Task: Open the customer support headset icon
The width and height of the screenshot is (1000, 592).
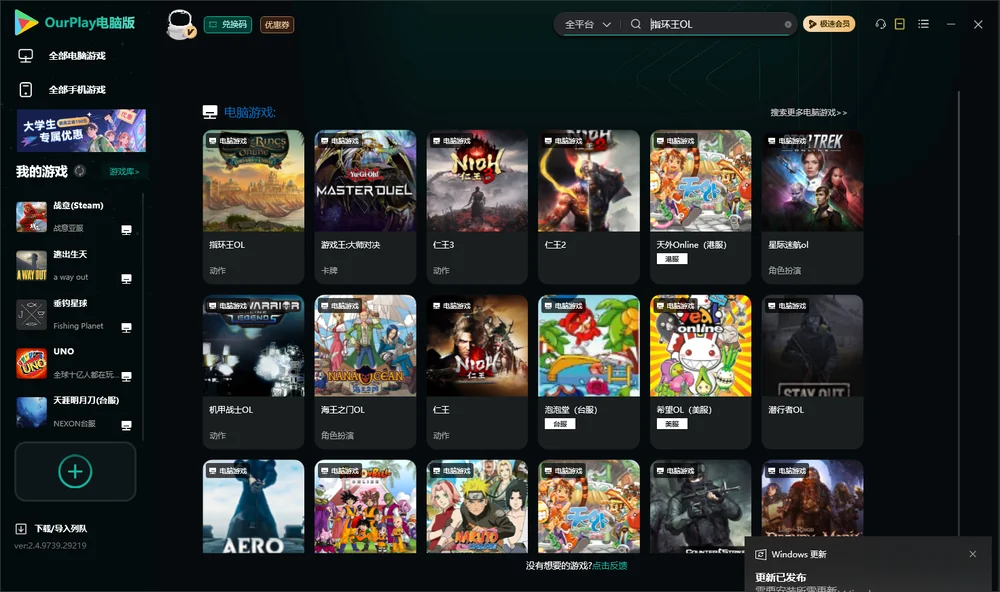Action: tap(880, 24)
